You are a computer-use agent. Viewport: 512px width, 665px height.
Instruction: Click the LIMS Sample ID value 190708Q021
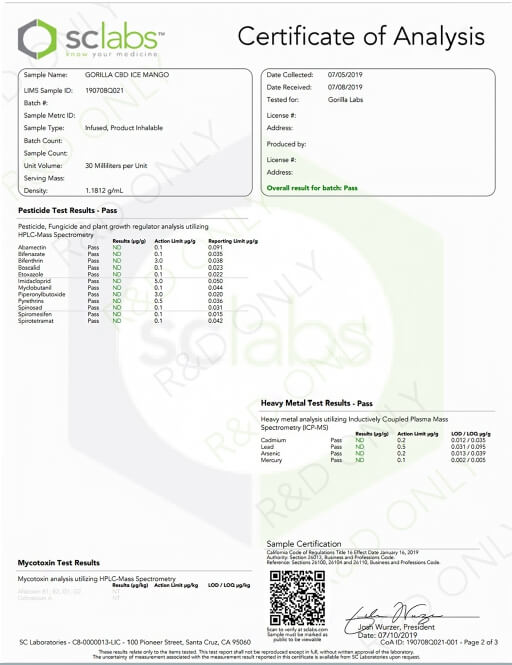(104, 91)
